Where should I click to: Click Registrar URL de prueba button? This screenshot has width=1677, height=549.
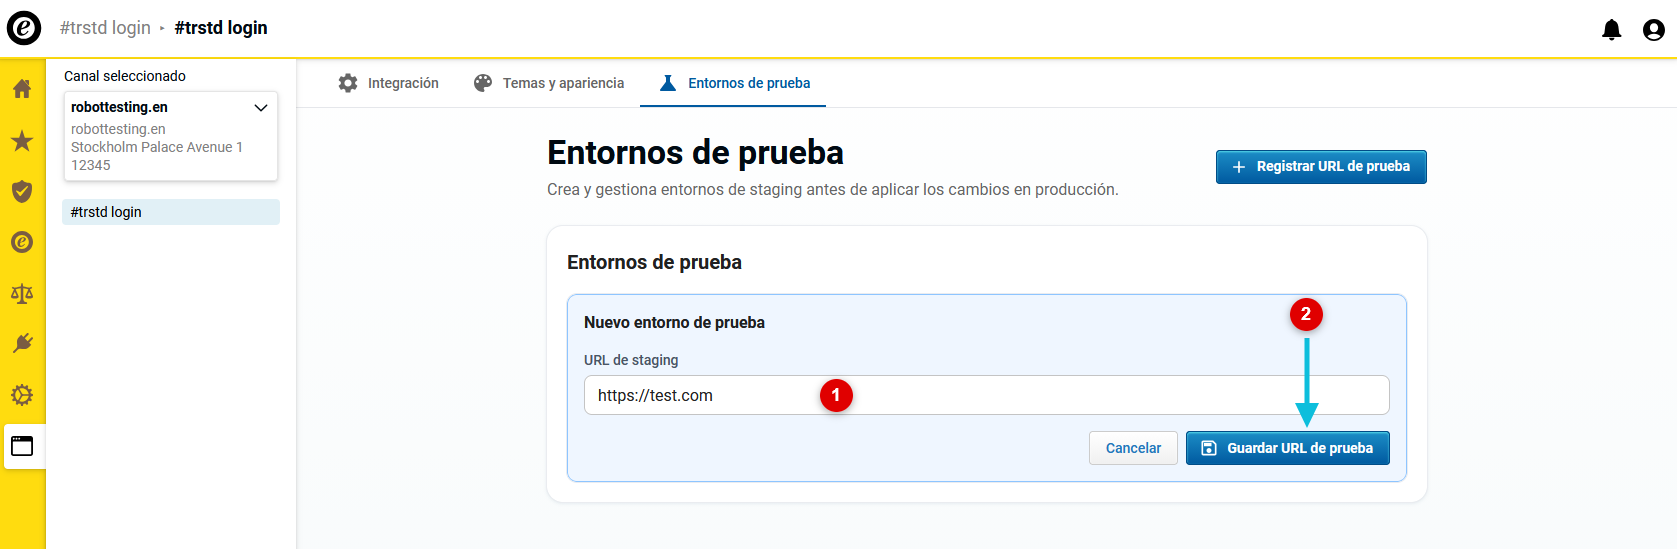pos(1321,167)
